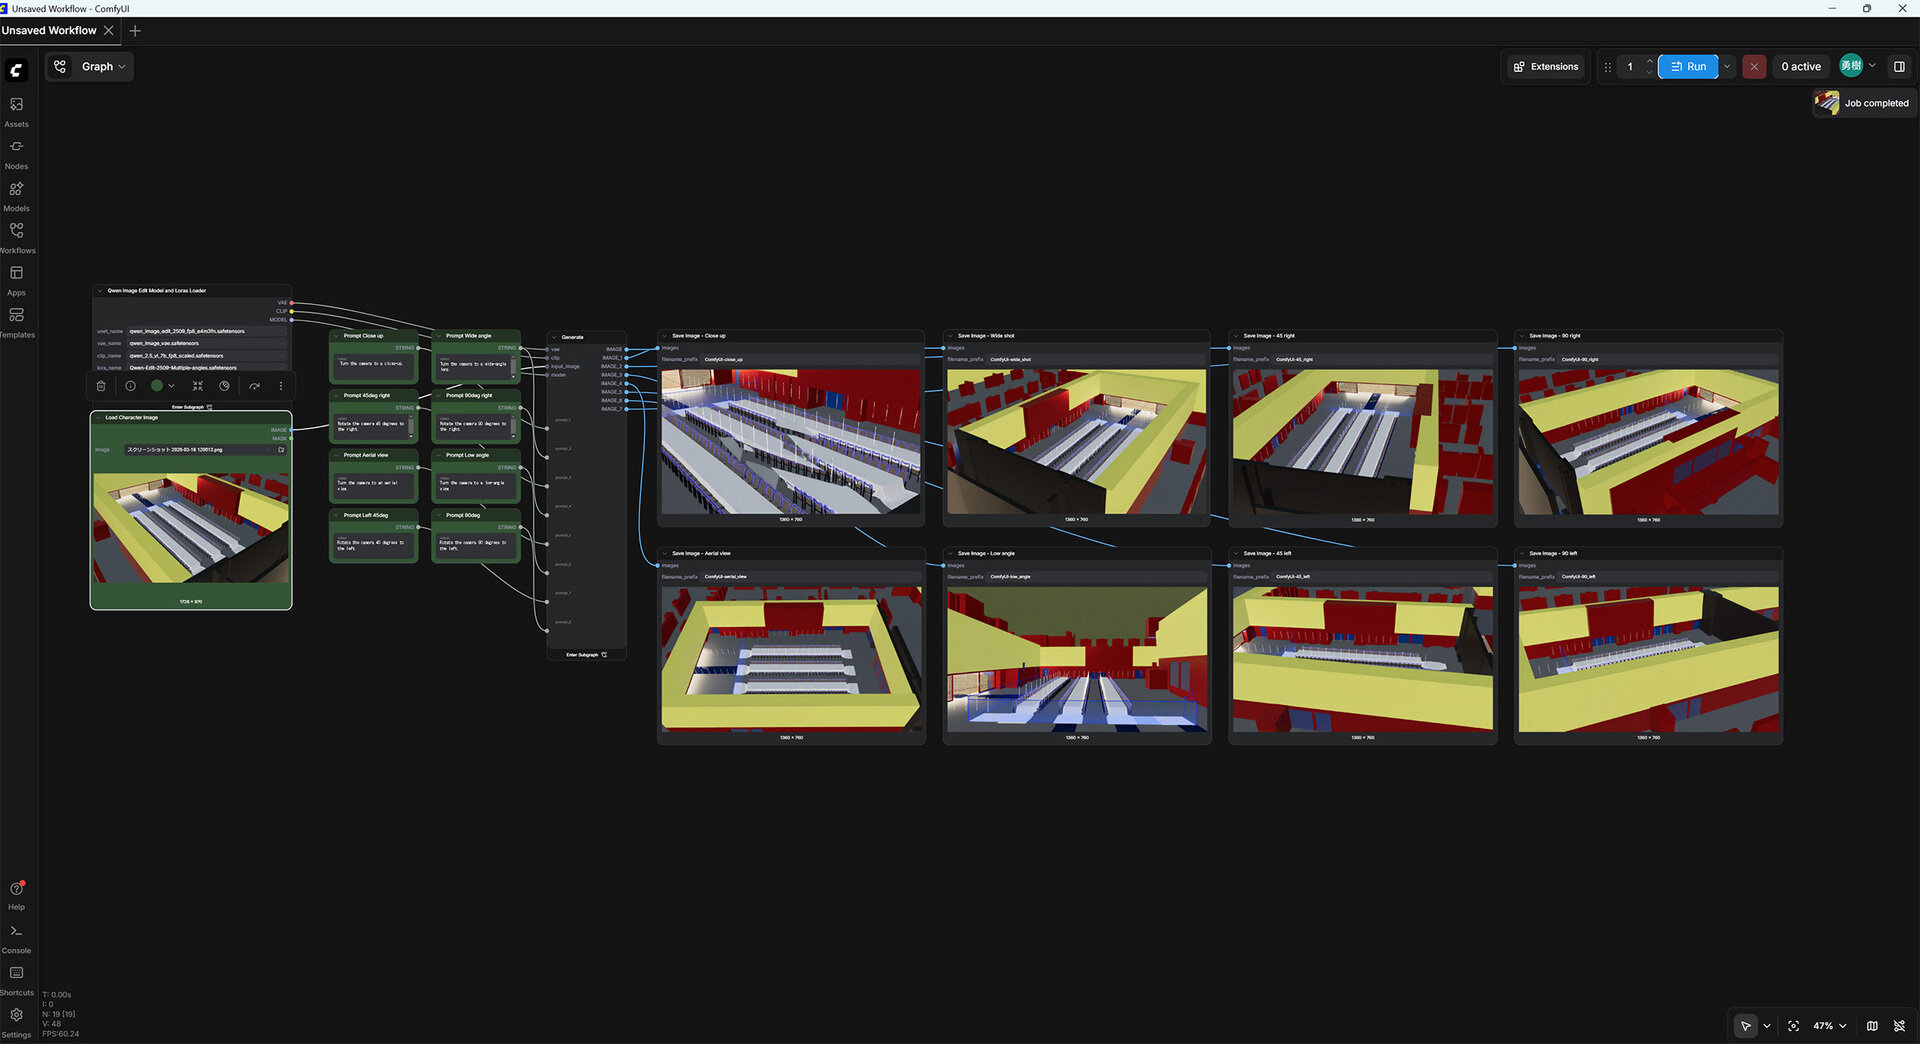The width and height of the screenshot is (1920, 1044).
Task: Click the blue Run button
Action: click(1688, 67)
